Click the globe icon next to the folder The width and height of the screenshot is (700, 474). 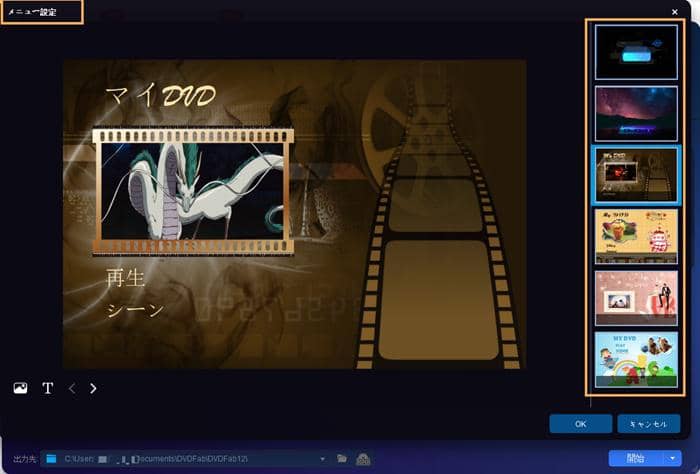click(363, 459)
